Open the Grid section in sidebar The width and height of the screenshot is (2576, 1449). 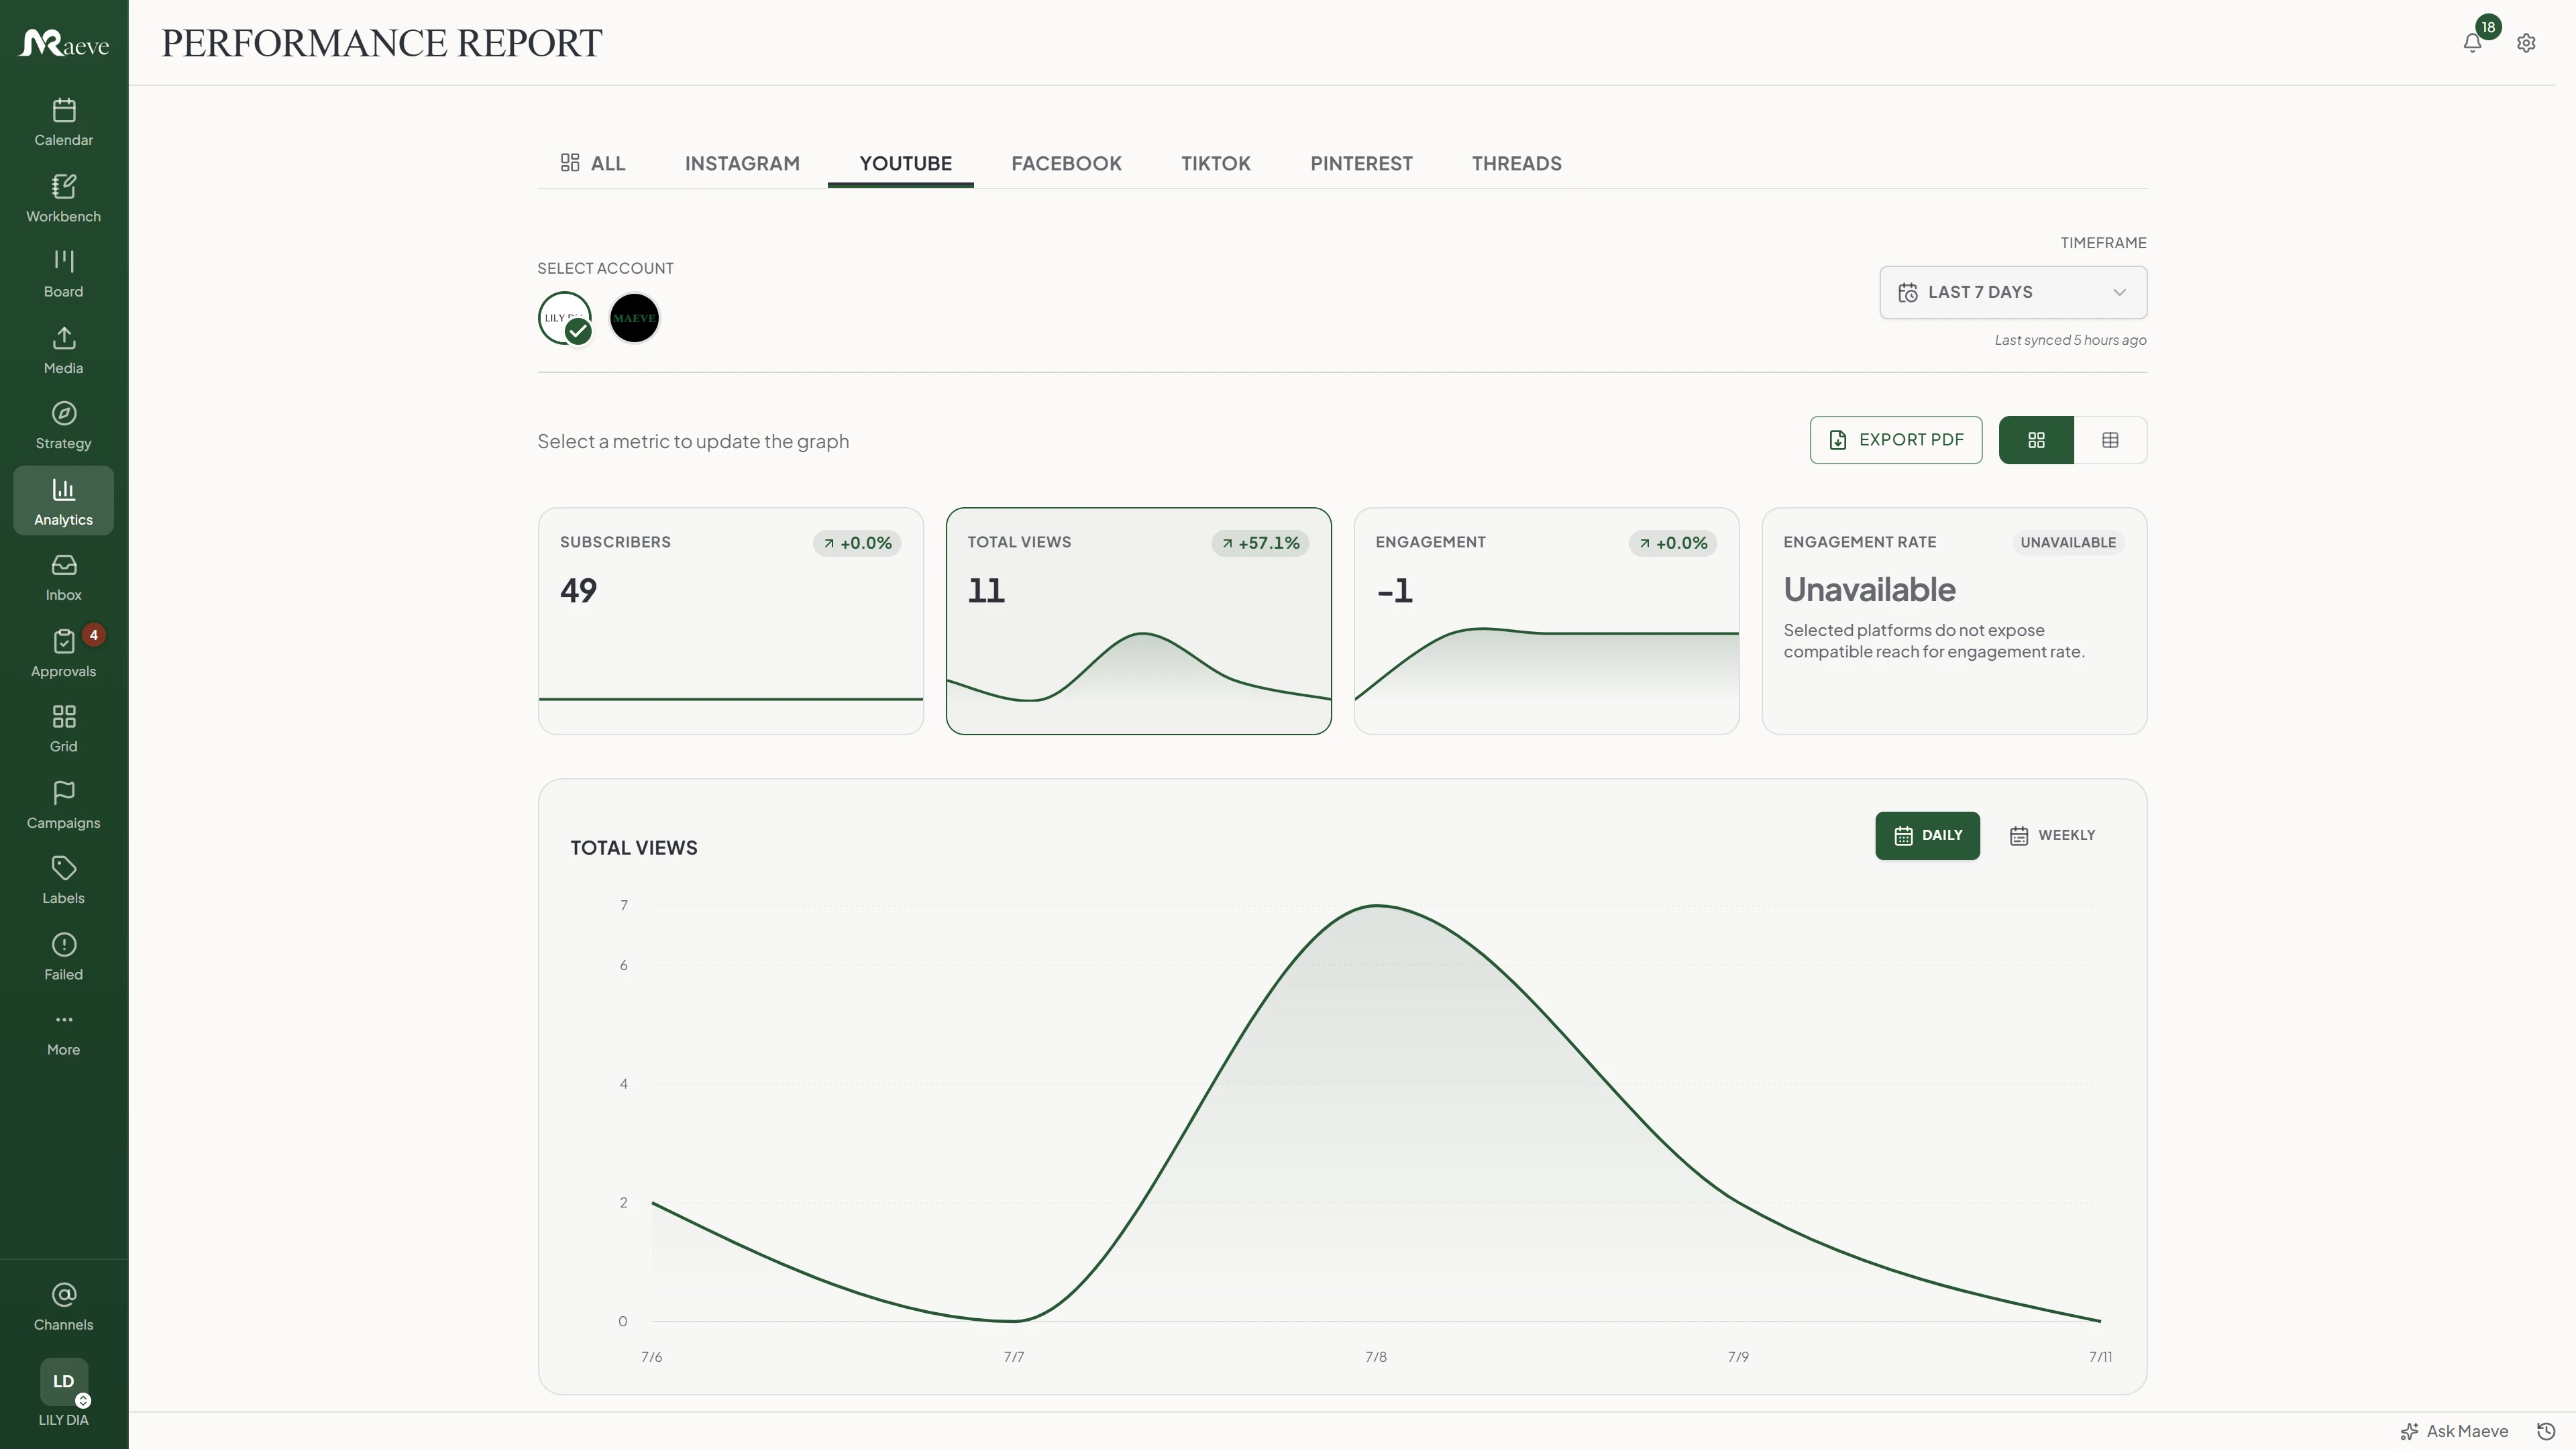(63, 728)
